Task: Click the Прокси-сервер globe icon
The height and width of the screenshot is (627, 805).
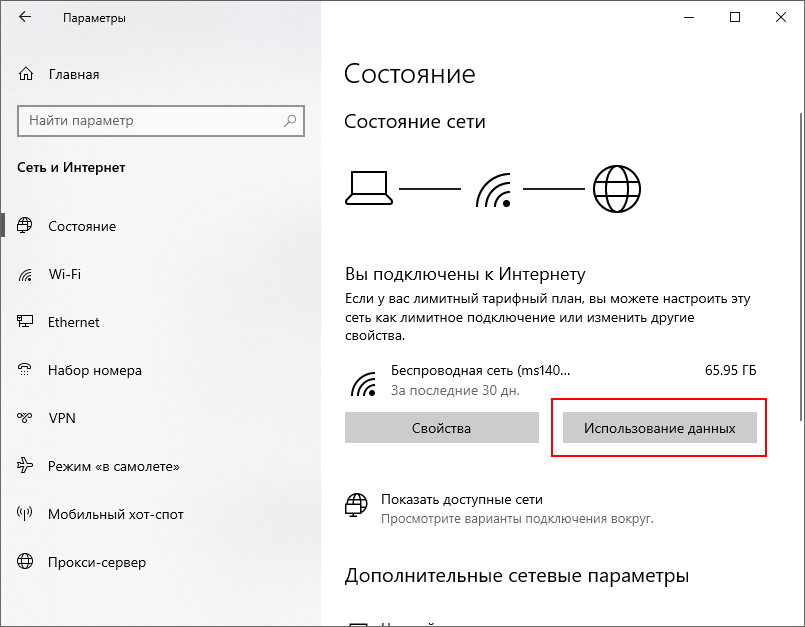Action: pos(25,561)
